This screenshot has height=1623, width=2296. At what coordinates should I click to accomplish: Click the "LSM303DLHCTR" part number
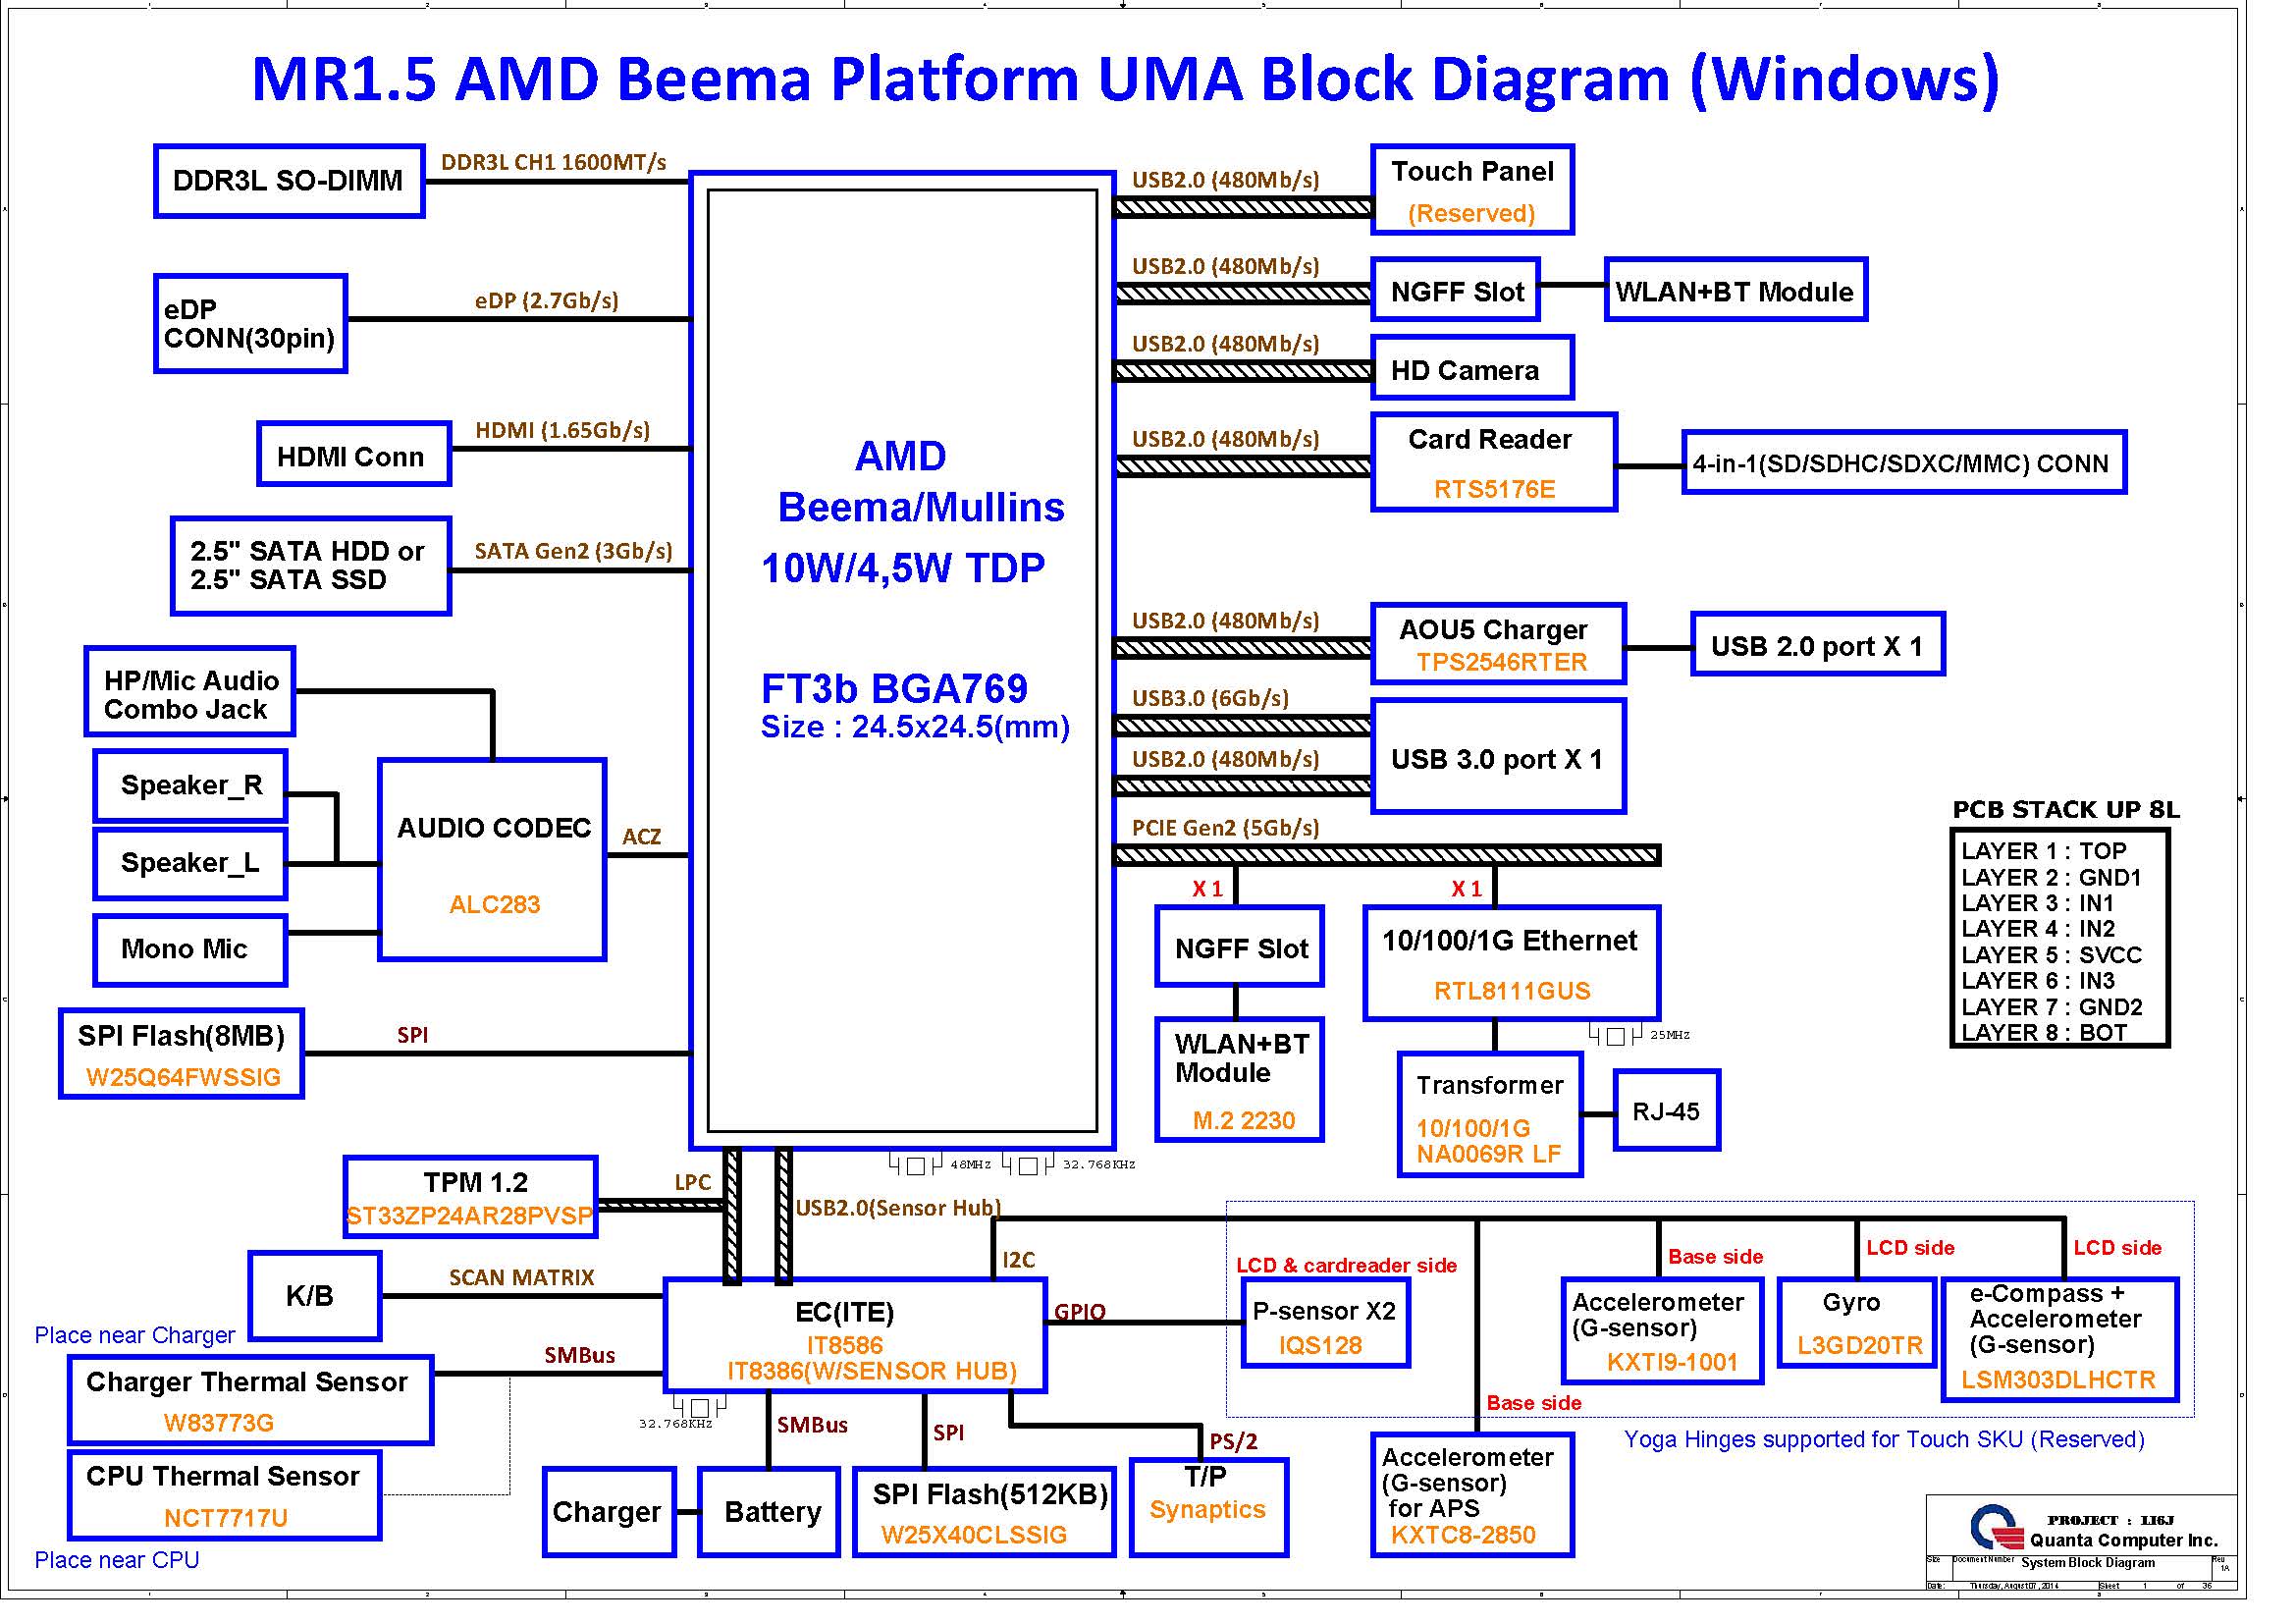[x=2058, y=1381]
